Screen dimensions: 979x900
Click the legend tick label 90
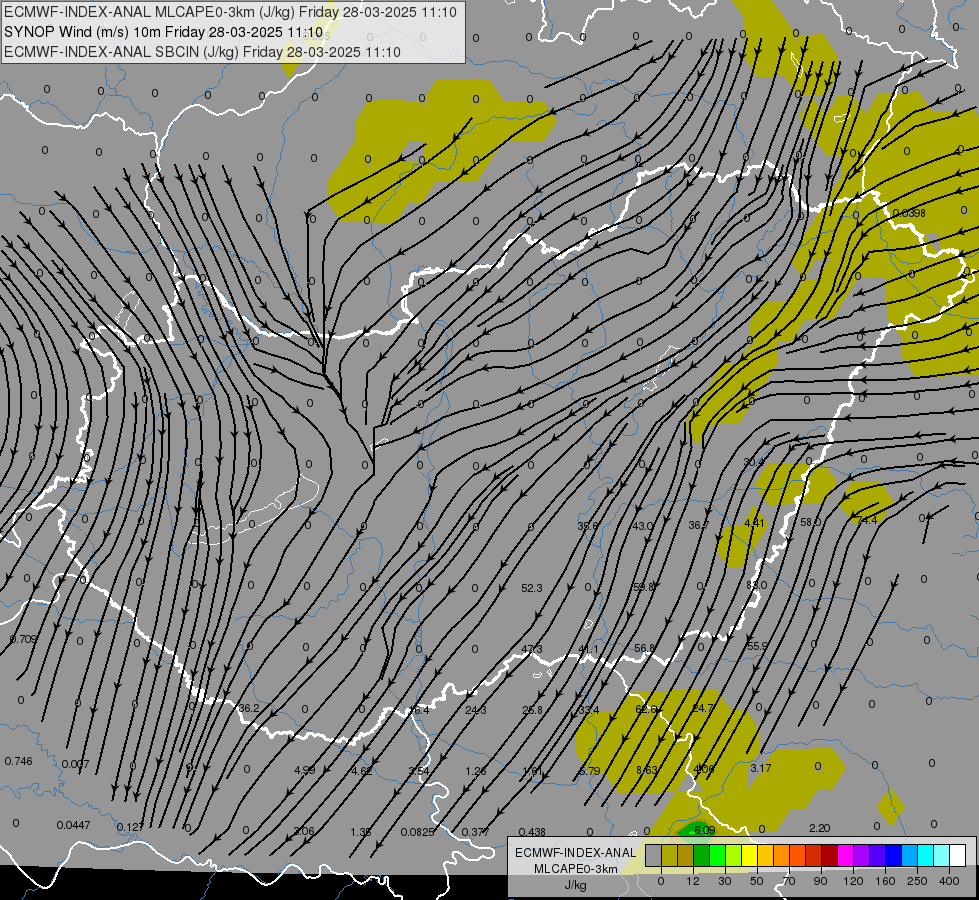[x=820, y=881]
